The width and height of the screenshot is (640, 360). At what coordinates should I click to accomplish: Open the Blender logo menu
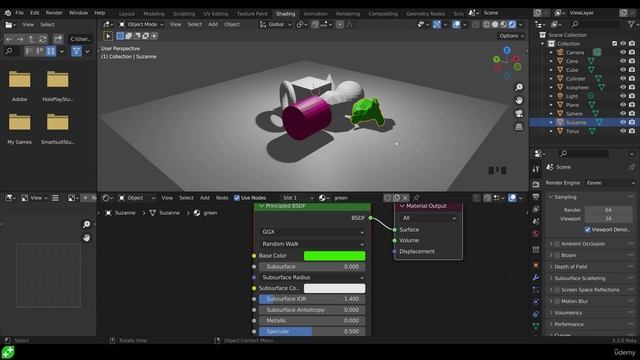(7, 13)
